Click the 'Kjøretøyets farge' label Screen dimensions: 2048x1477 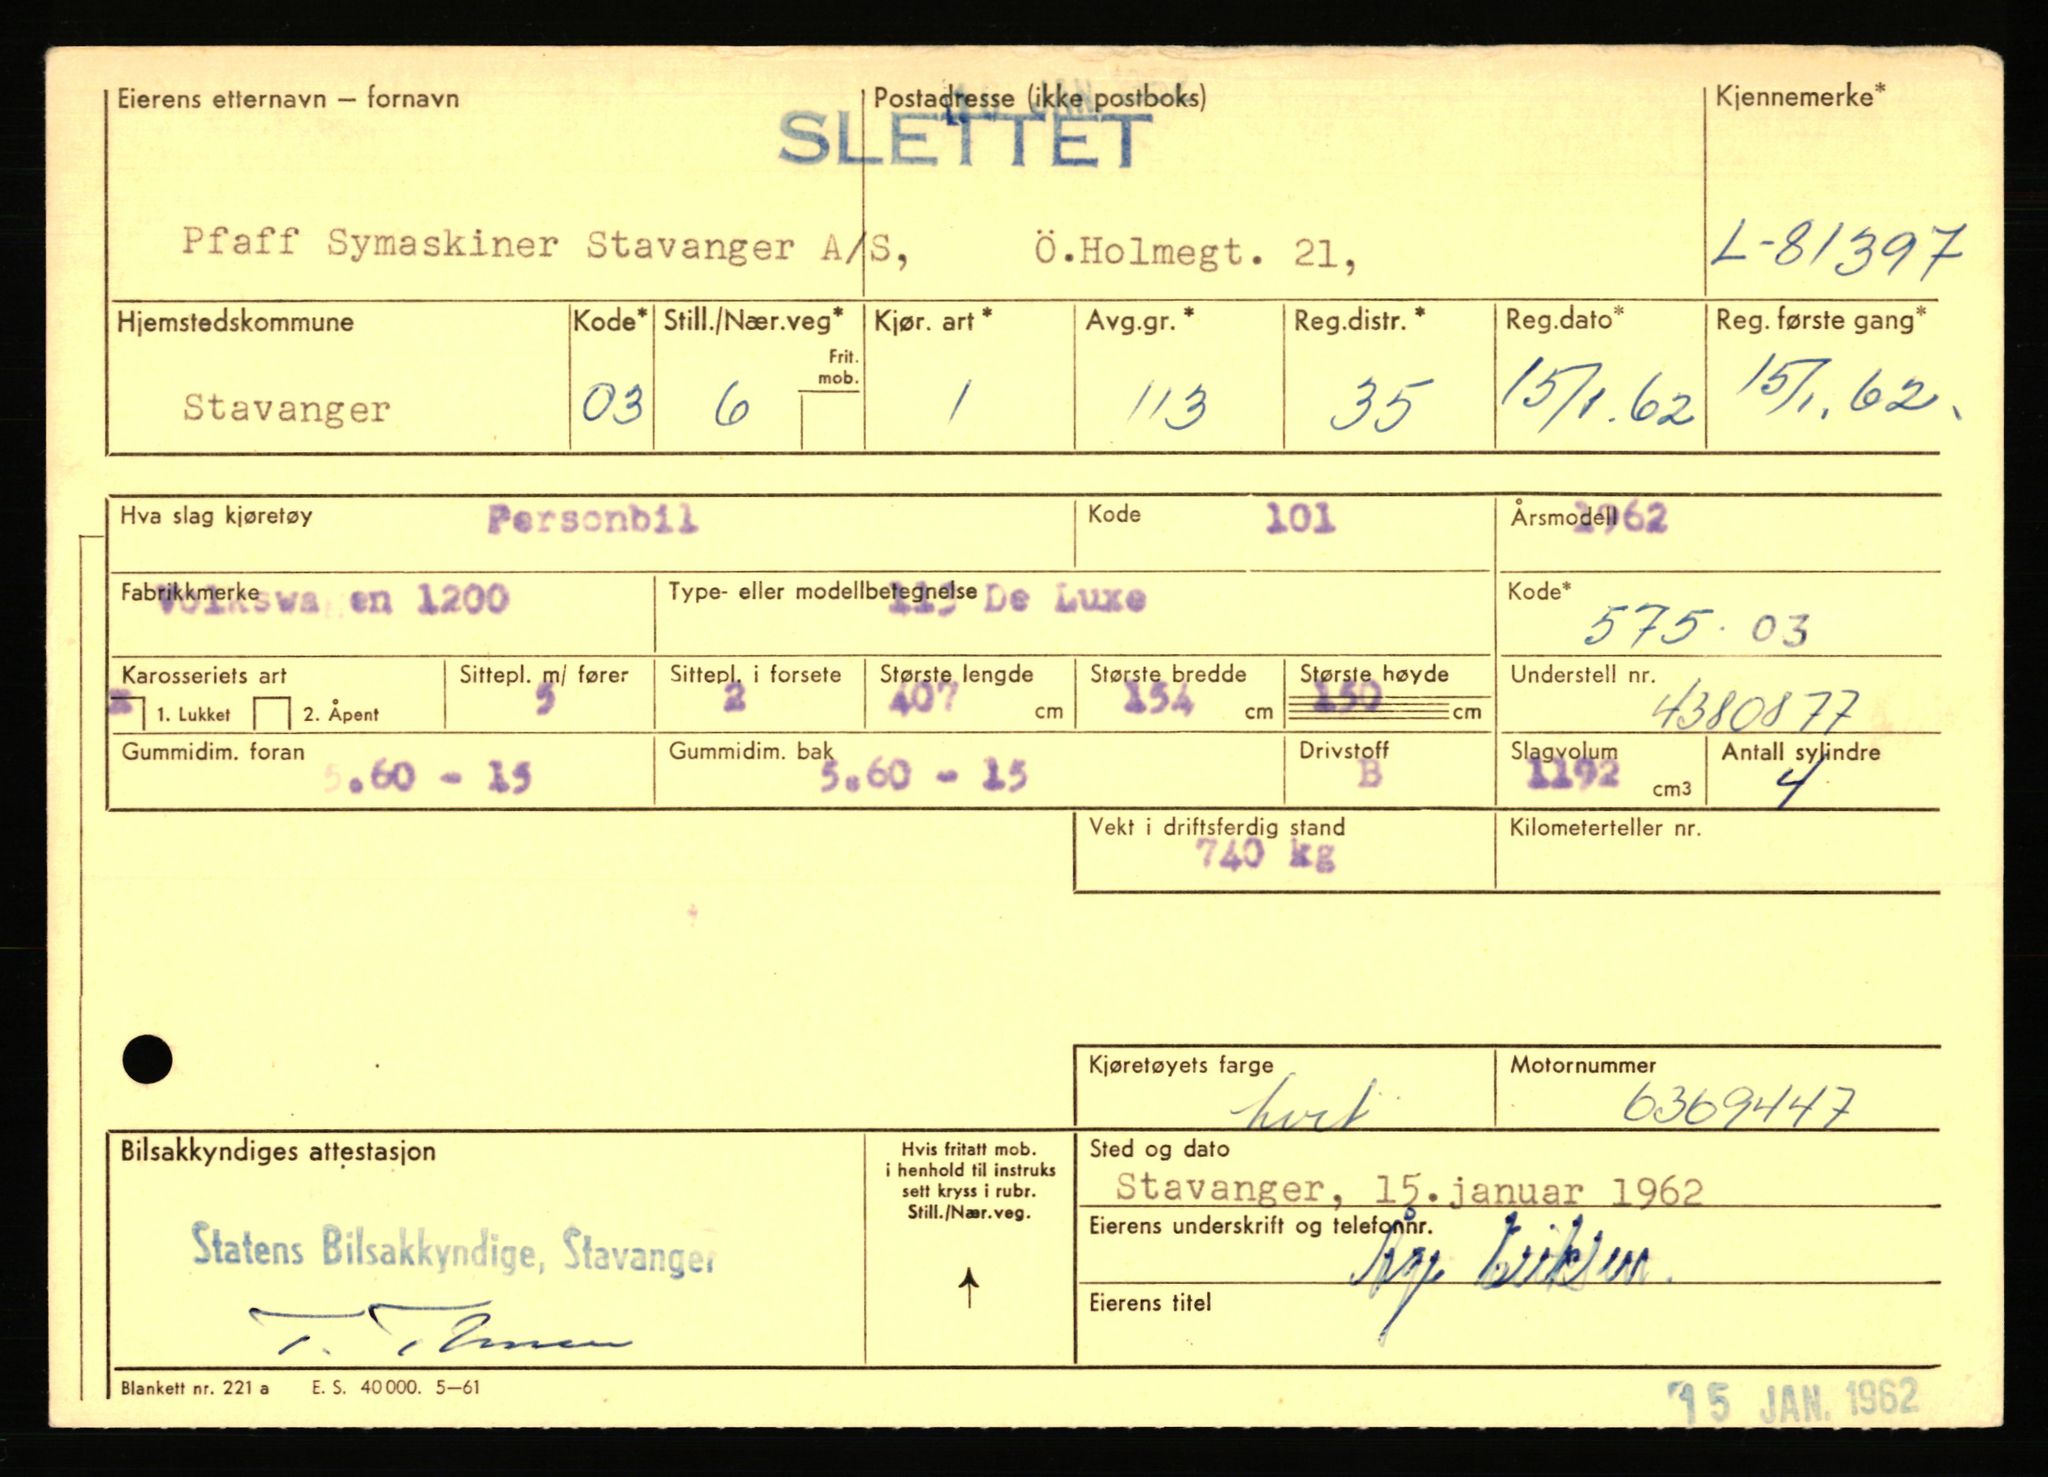[x=1181, y=1066]
